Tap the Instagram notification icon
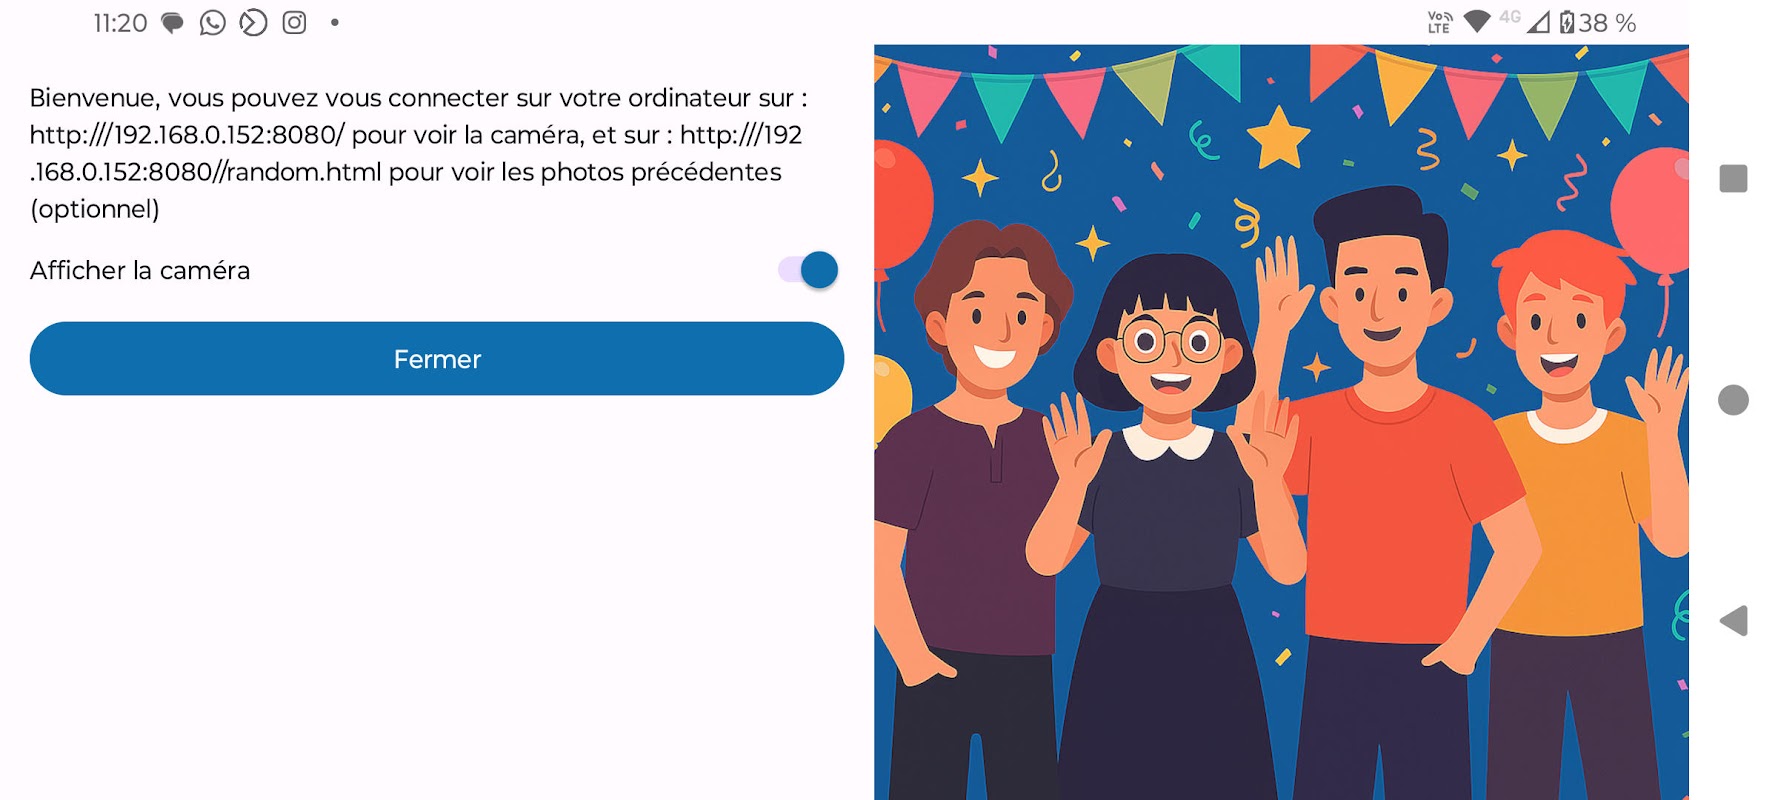 [x=294, y=22]
